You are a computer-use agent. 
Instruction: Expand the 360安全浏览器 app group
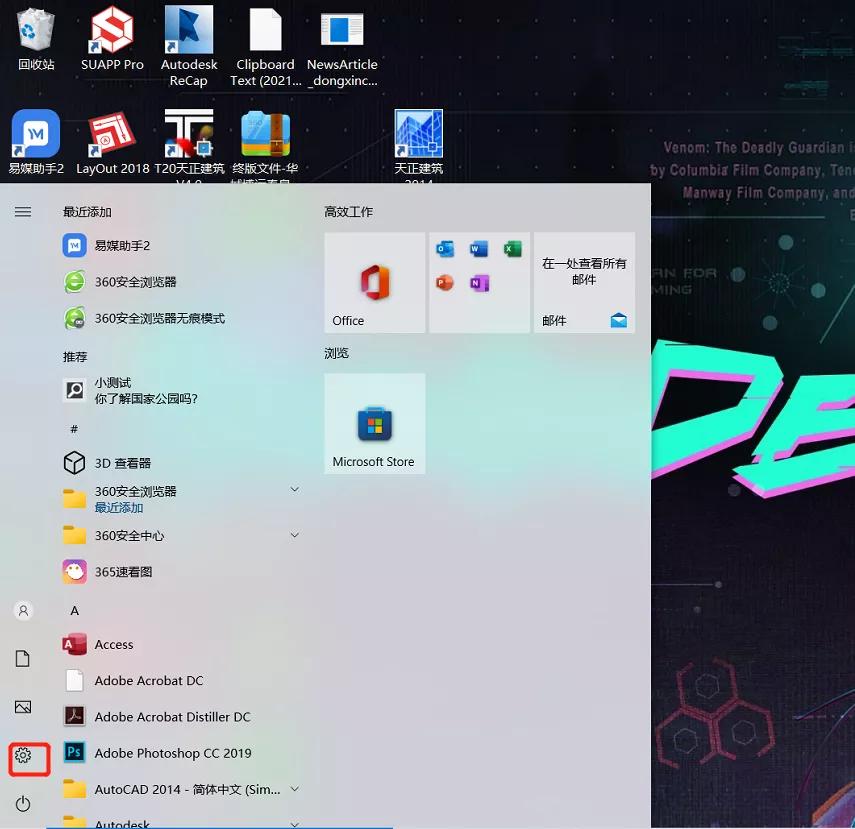pos(293,489)
